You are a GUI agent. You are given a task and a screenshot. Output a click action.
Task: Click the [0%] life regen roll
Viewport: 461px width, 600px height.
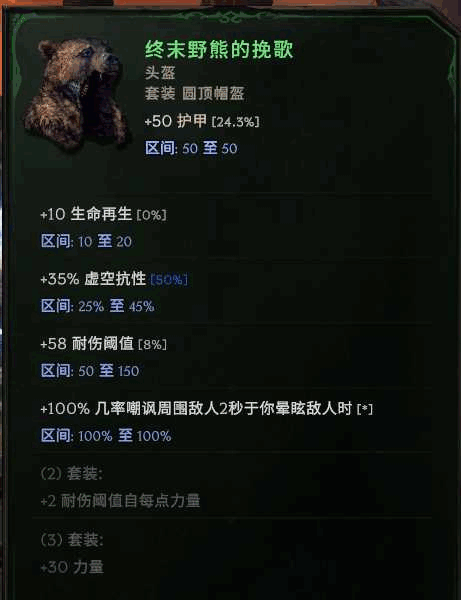click(152, 215)
